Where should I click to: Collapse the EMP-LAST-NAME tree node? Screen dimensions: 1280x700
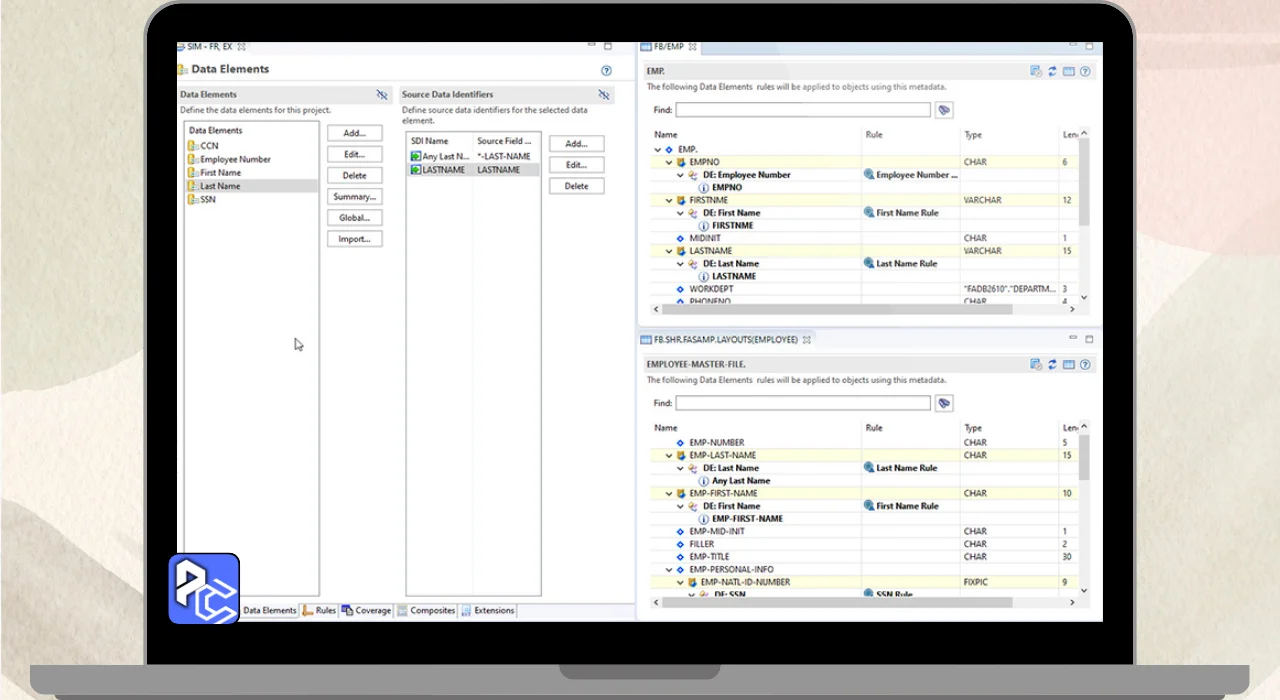[669, 456]
